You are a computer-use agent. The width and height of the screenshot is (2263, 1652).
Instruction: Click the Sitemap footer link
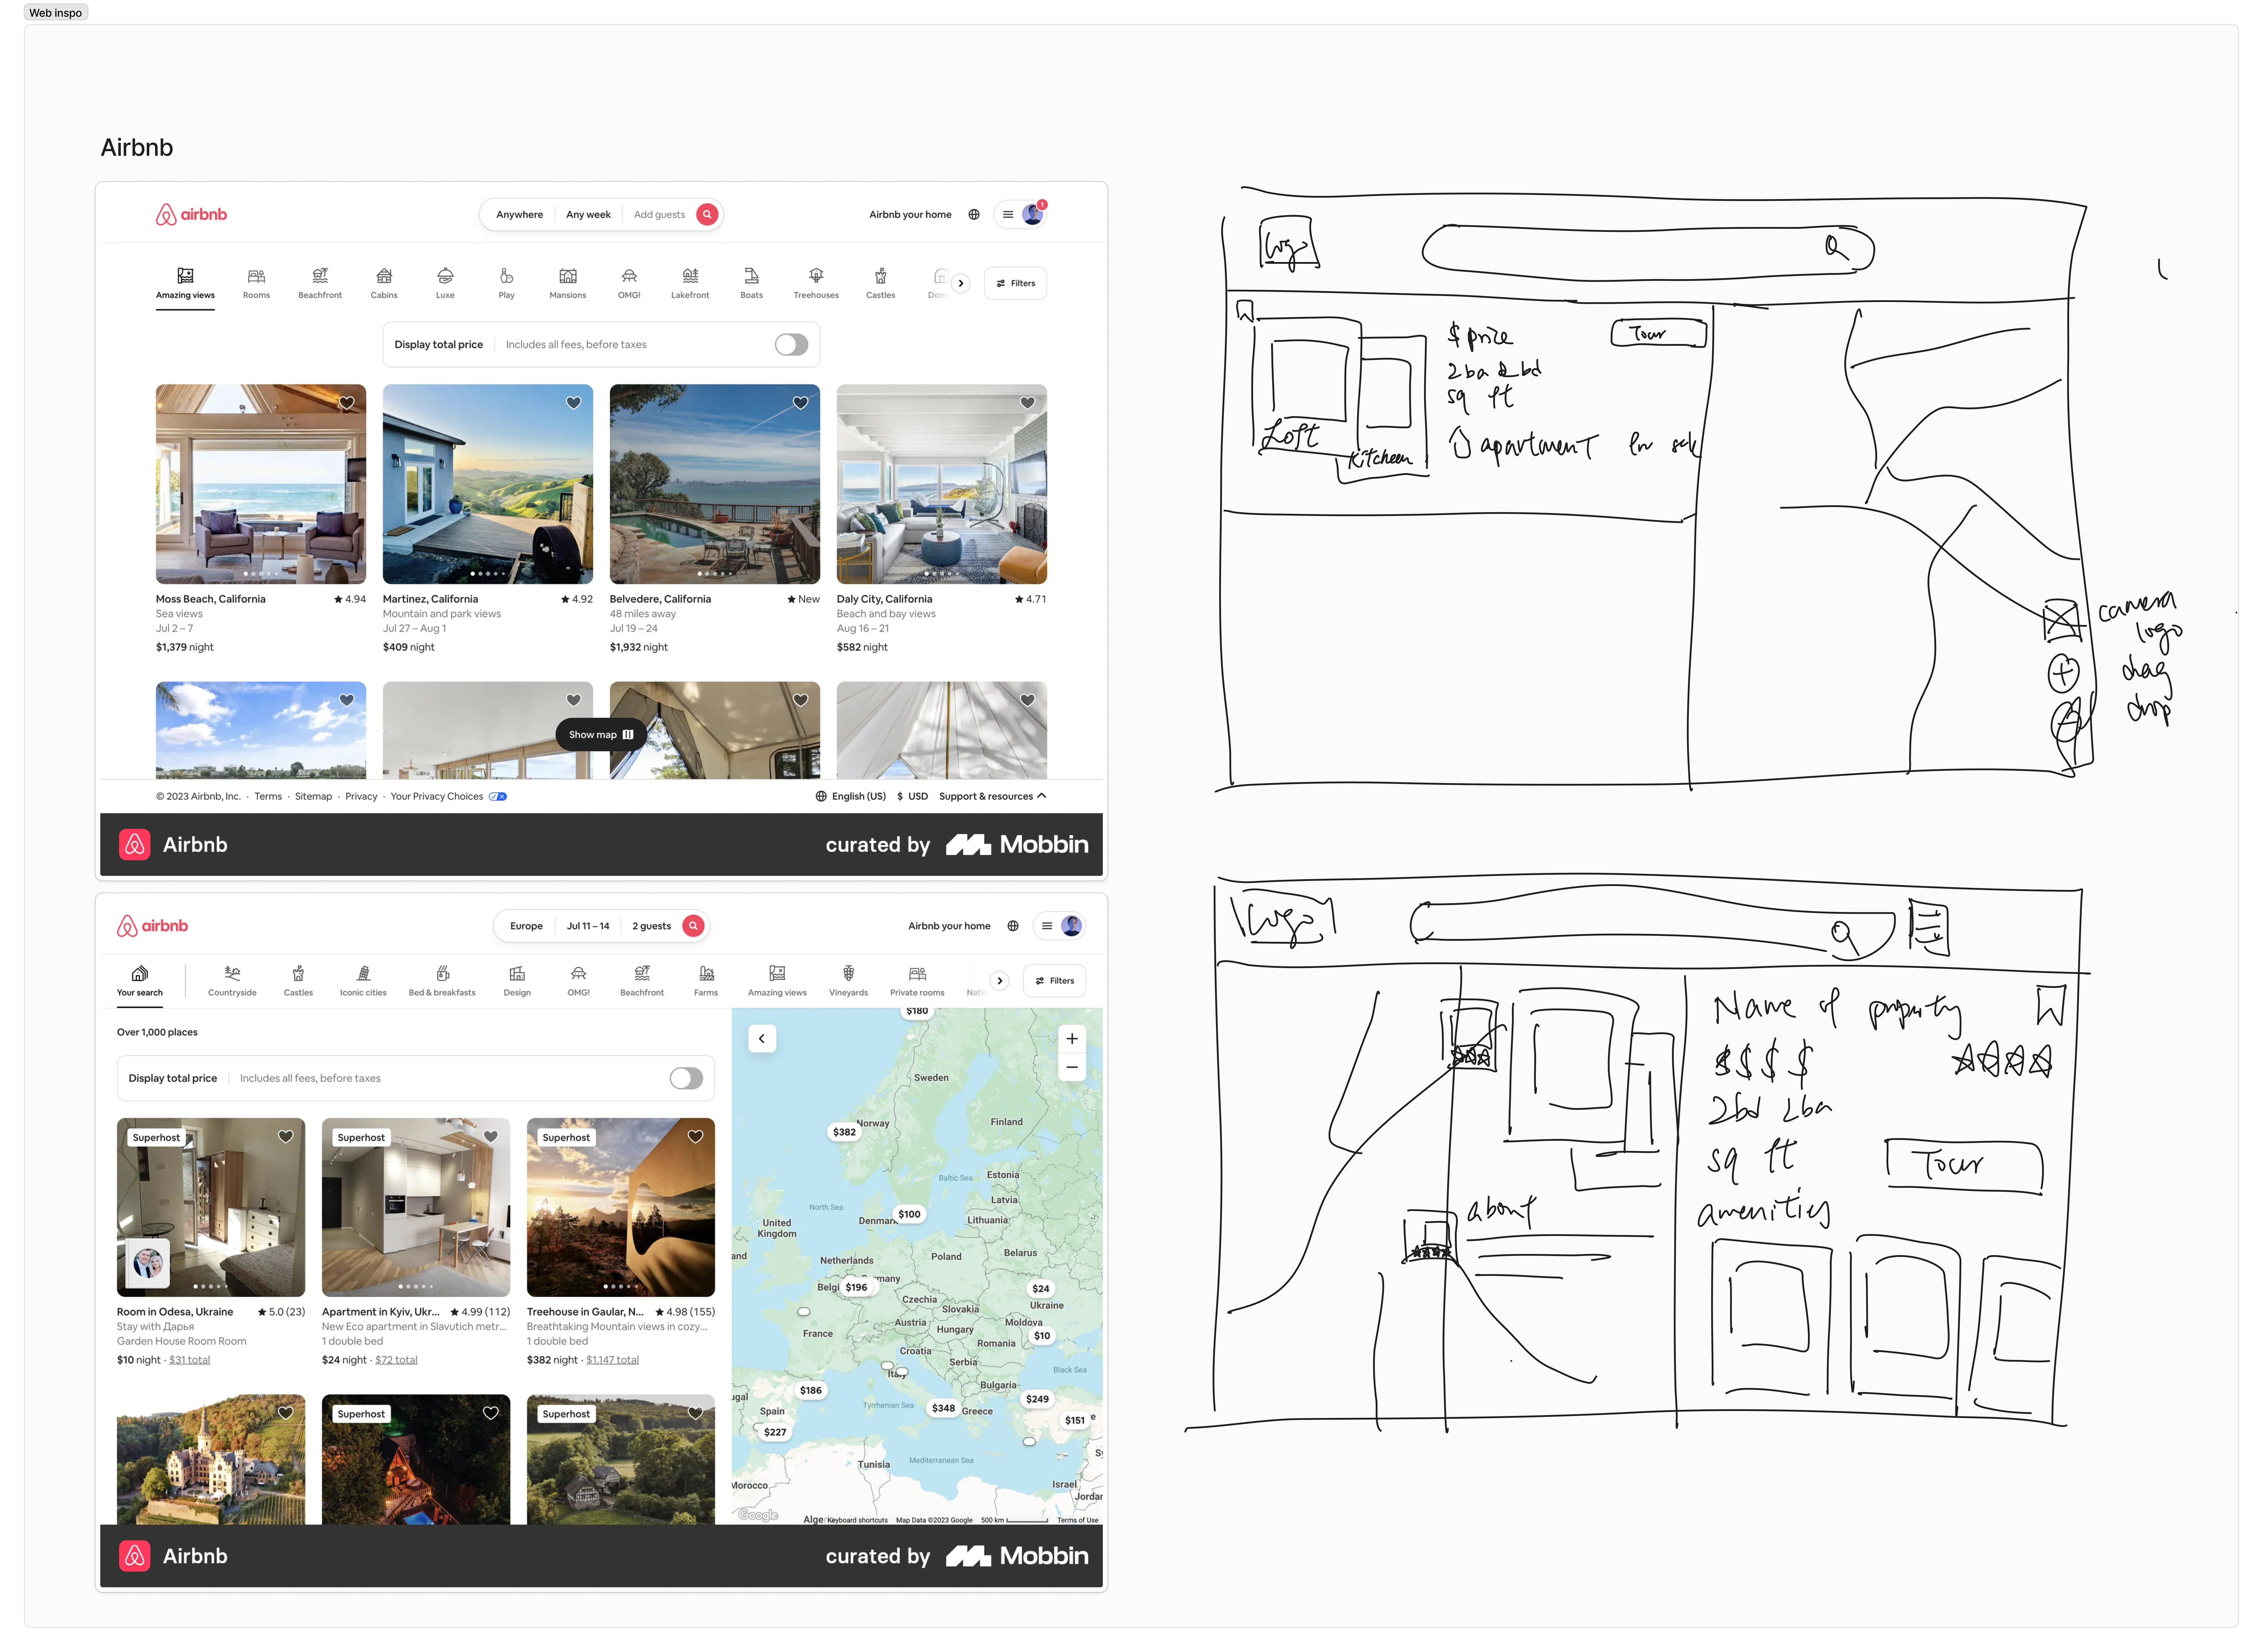coord(313,797)
